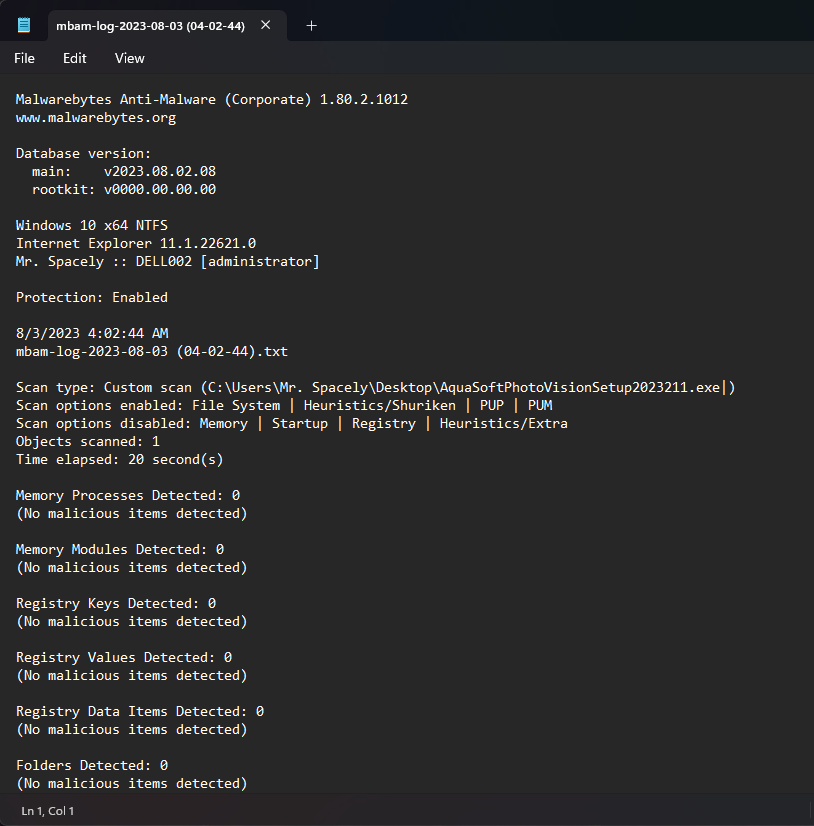Click the '8/3/2023 4:02:44 AM' timestamp line
Image resolution: width=814 pixels, height=826 pixels.
92,333
